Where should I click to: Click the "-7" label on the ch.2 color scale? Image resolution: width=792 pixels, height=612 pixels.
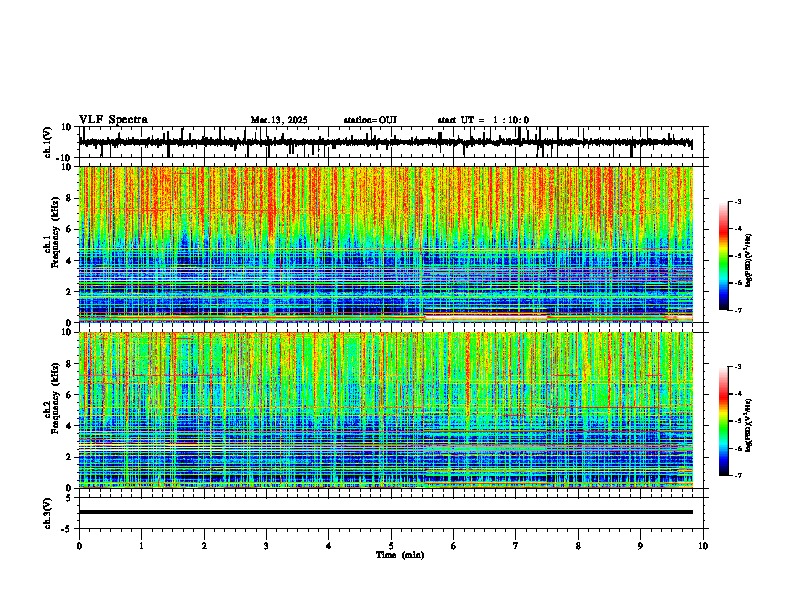pyautogui.click(x=737, y=475)
